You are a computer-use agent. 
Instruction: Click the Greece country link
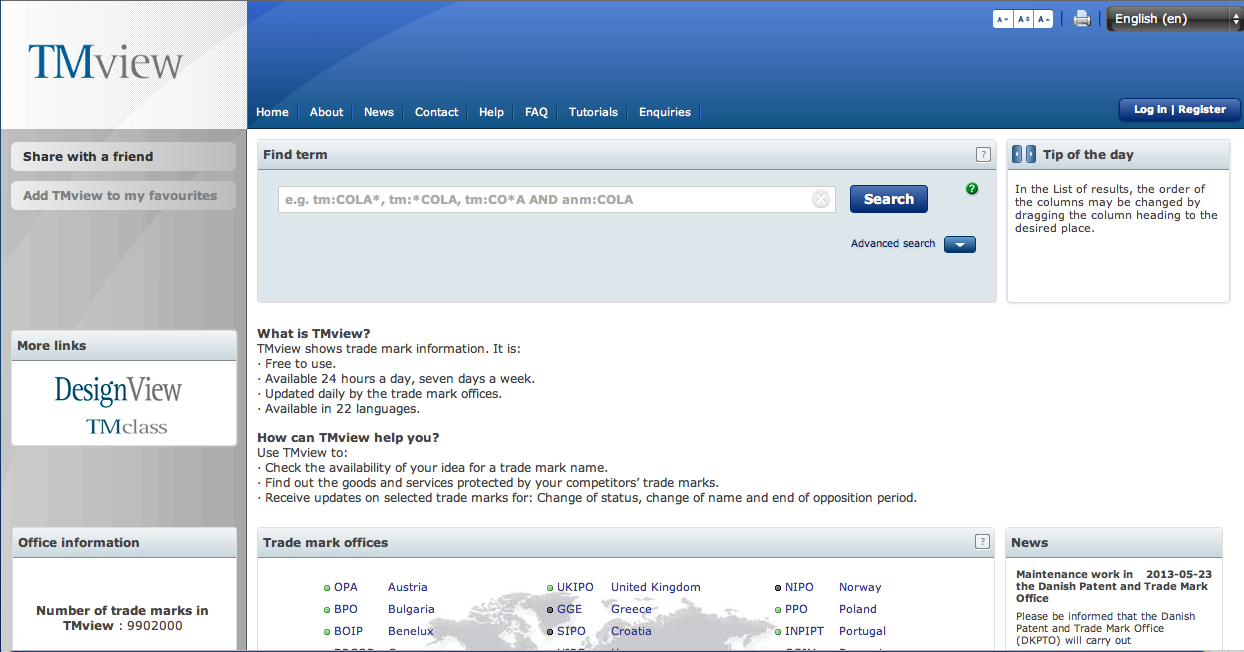631,609
